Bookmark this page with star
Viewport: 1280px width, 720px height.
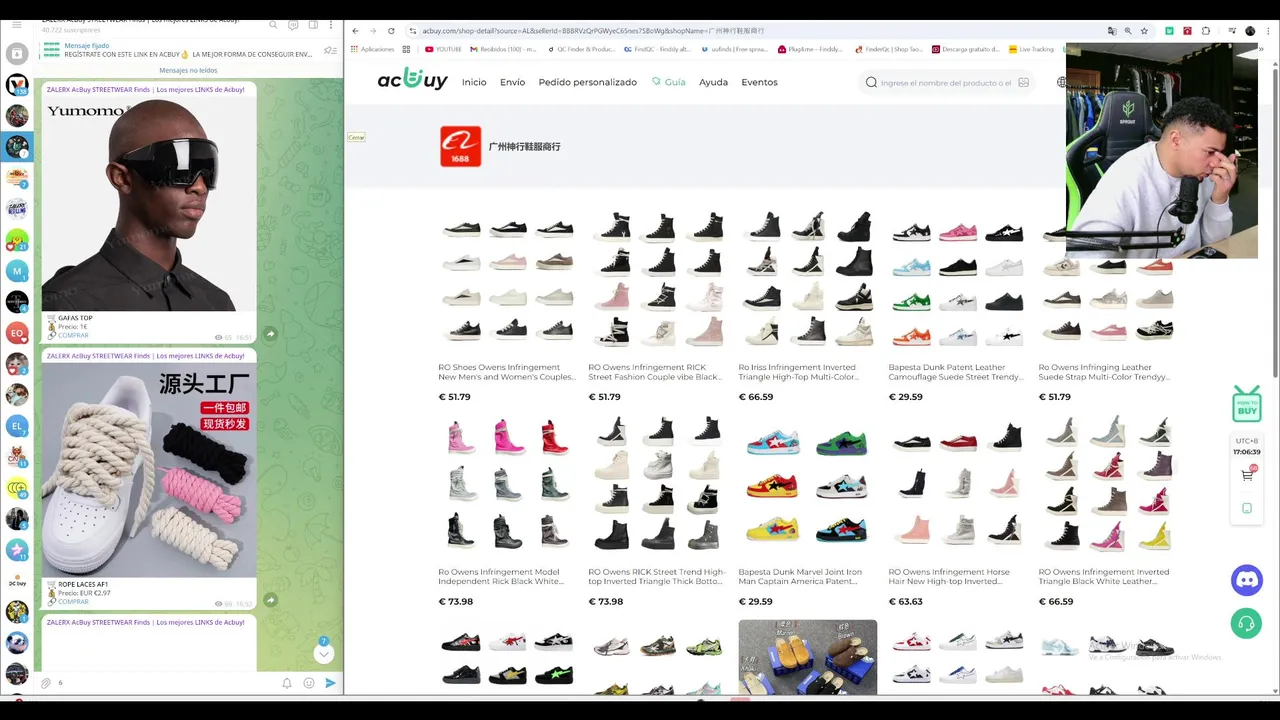(1144, 31)
